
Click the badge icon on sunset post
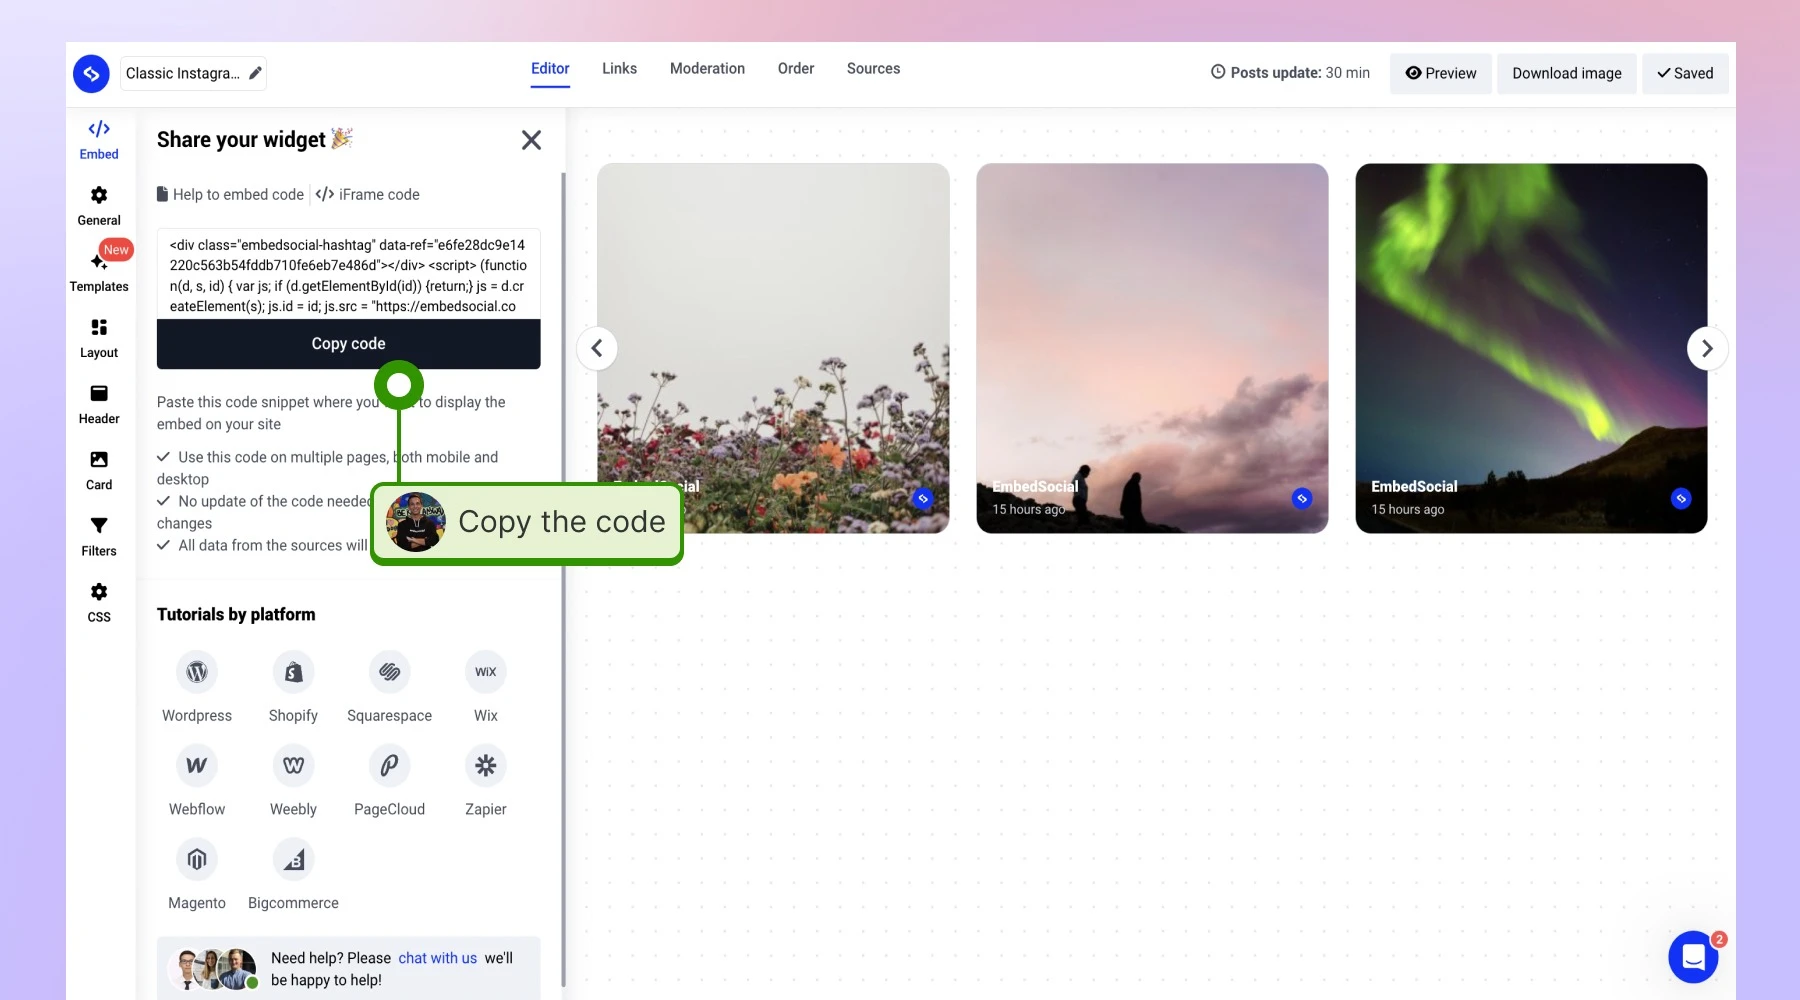1302,498
